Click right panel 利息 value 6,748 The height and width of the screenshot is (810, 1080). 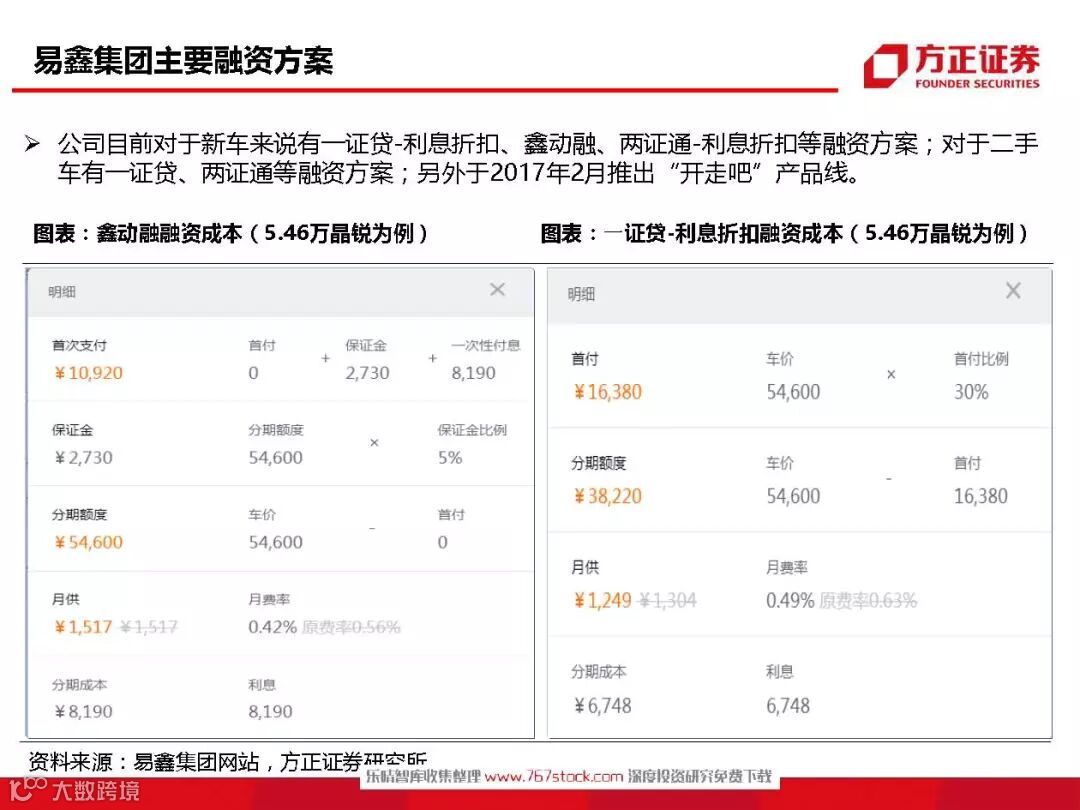click(788, 706)
